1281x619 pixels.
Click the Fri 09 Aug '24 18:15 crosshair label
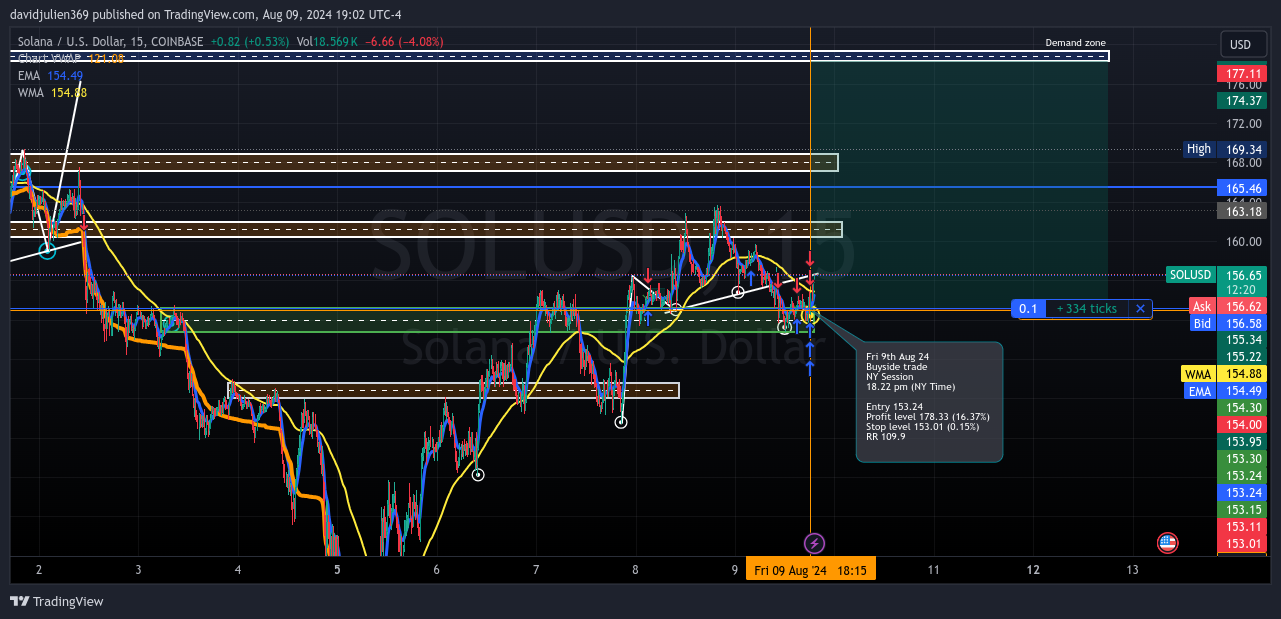pos(811,570)
